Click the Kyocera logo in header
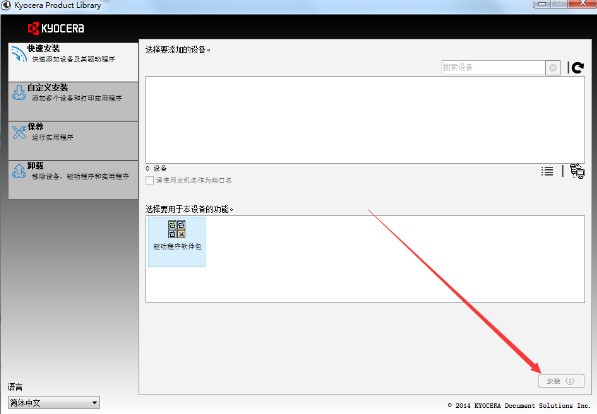The height and width of the screenshot is (414, 597). [56, 28]
